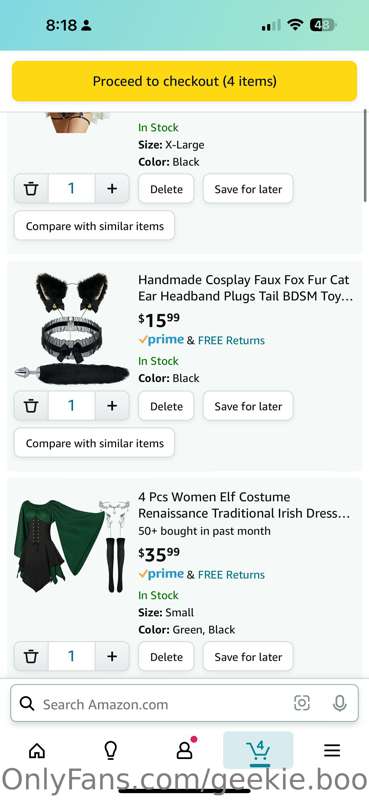Tap trash icon for Cat Ear Headband item

(31, 406)
